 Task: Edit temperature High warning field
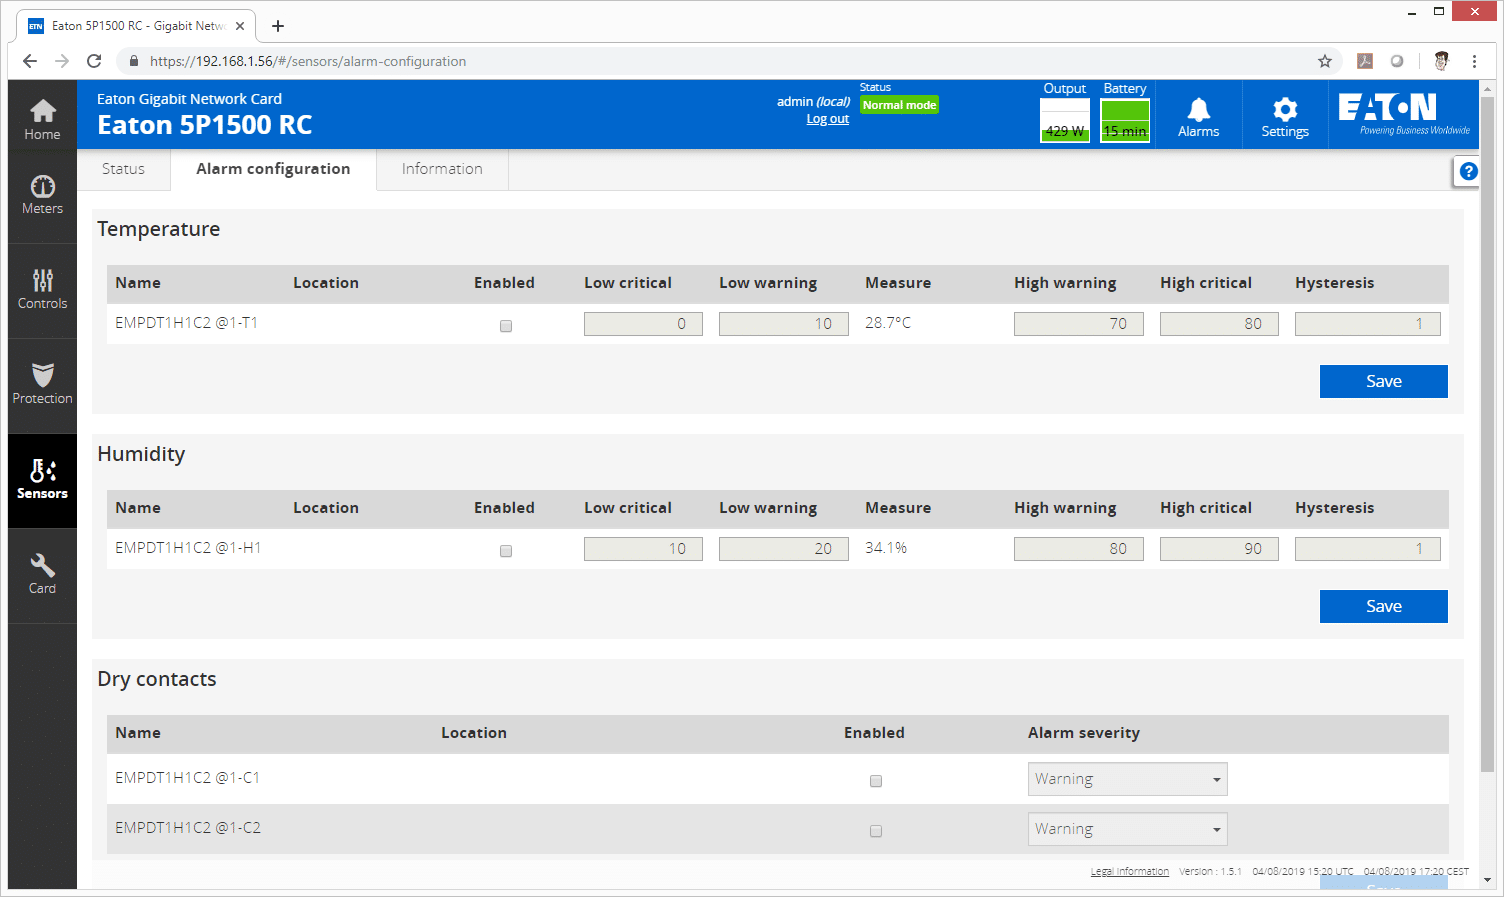tap(1078, 324)
